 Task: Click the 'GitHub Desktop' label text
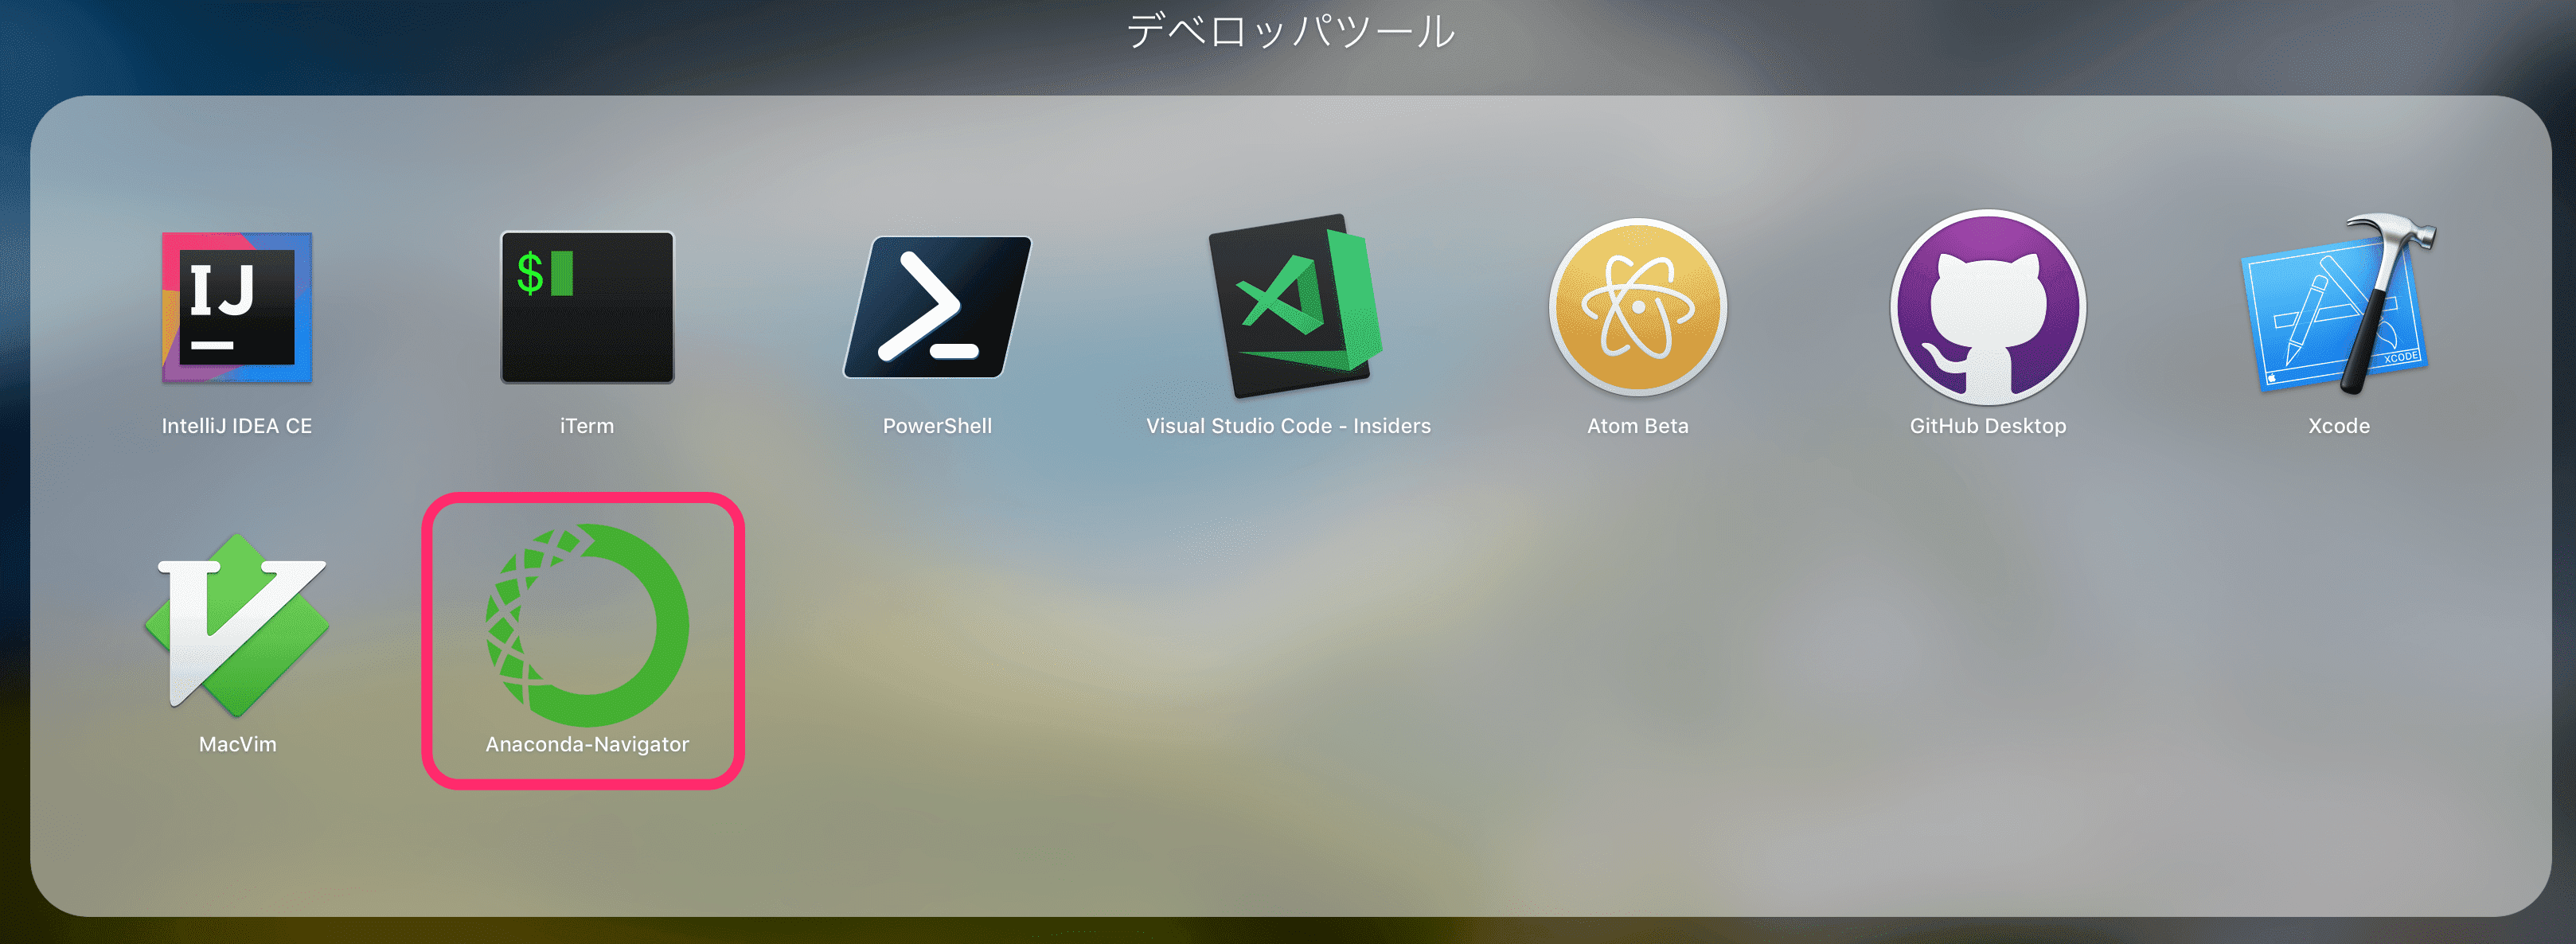coord(1987,426)
